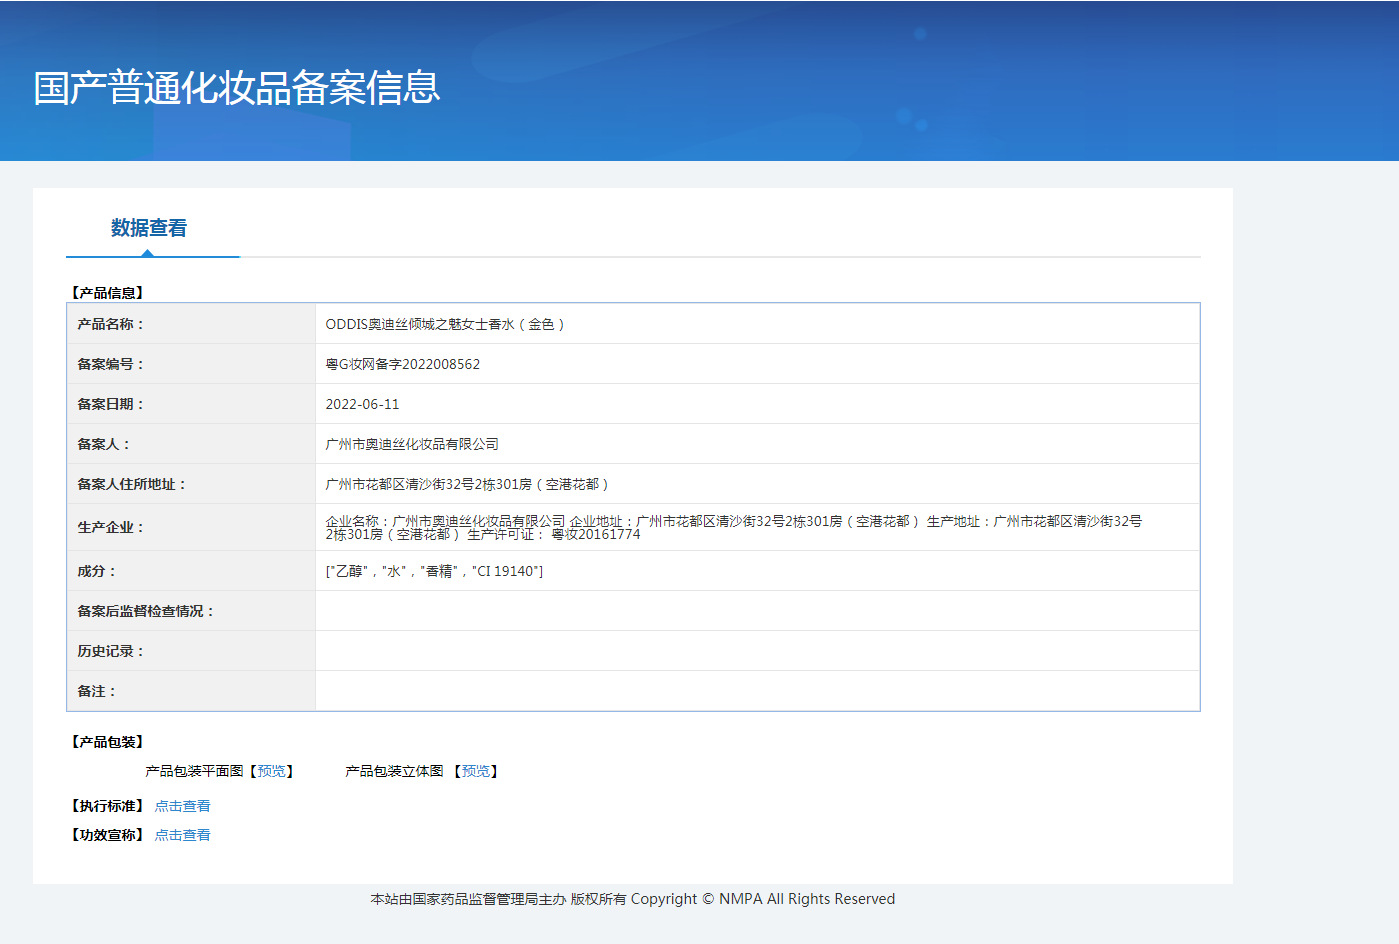
Task: Click the 产品包装平面图 label
Action: [x=194, y=771]
